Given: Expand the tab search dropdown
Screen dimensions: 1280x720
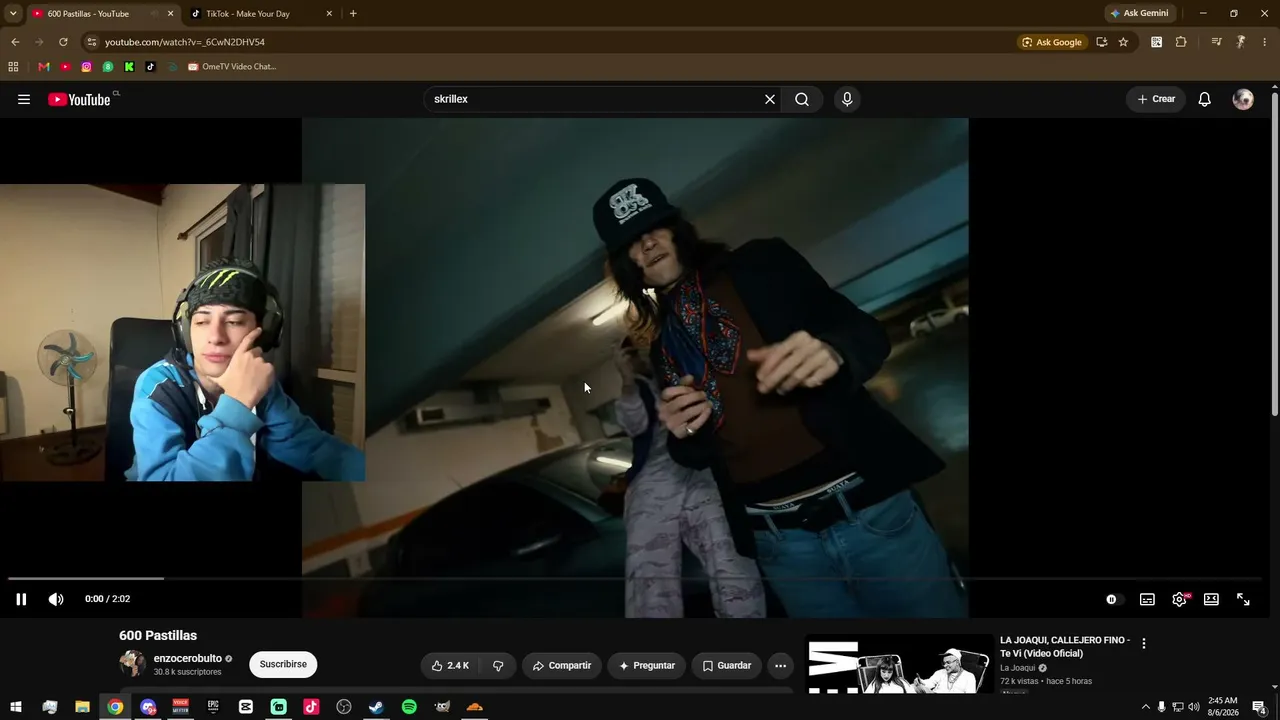Looking at the screenshot, I should click(13, 14).
